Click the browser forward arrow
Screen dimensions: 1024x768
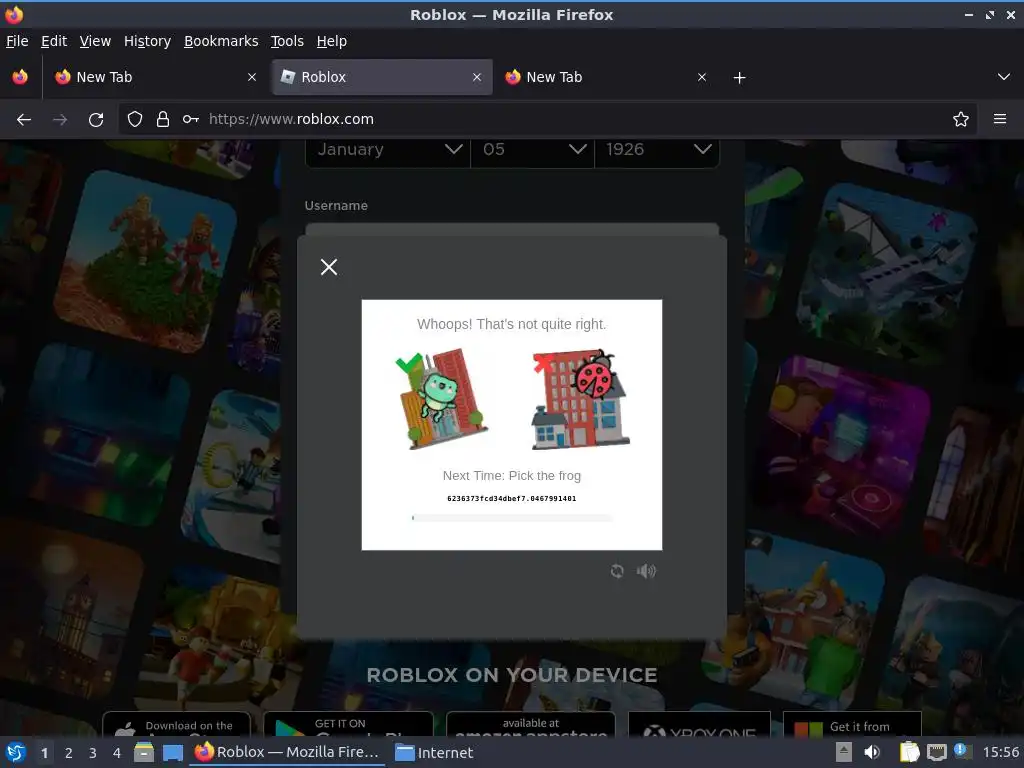click(x=60, y=120)
